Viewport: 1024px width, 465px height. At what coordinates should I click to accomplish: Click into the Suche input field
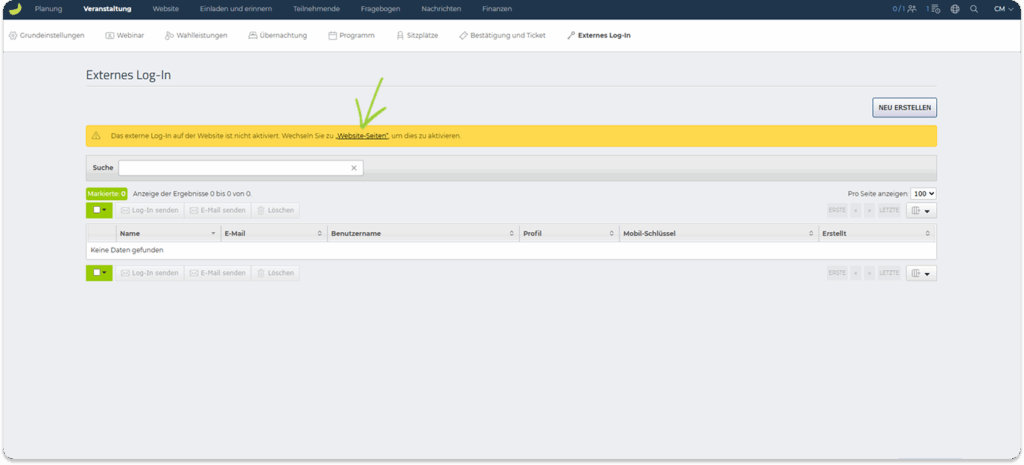click(x=233, y=168)
